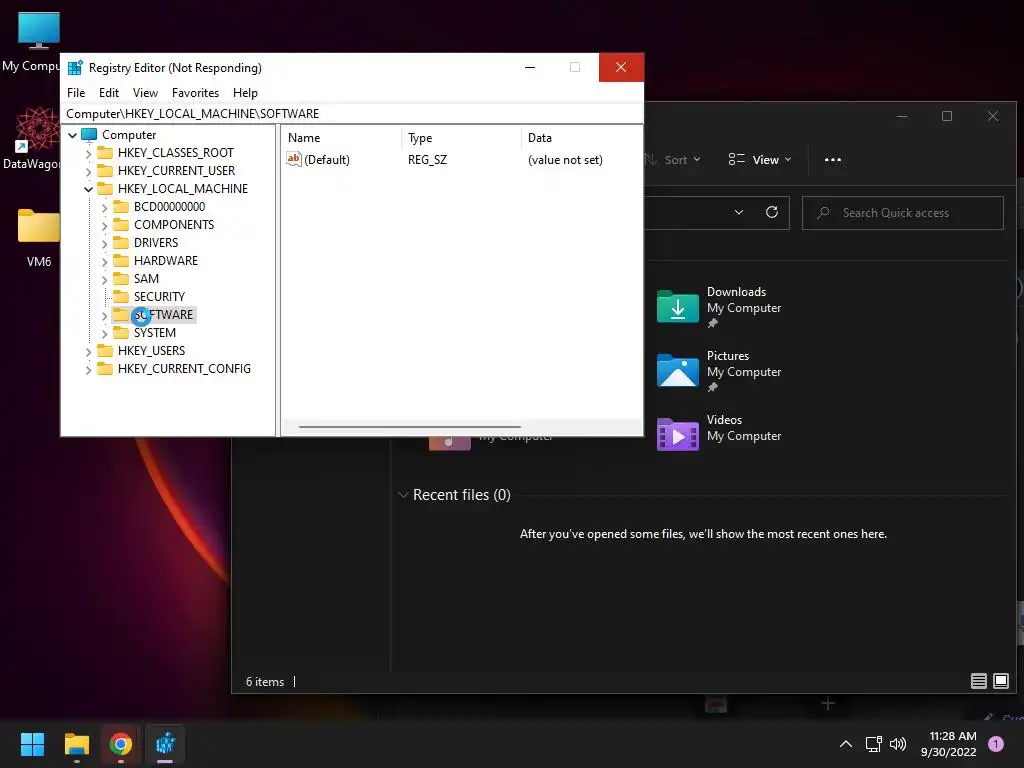Image resolution: width=1024 pixels, height=768 pixels.
Task: Show hidden system tray icons
Action: 845,744
